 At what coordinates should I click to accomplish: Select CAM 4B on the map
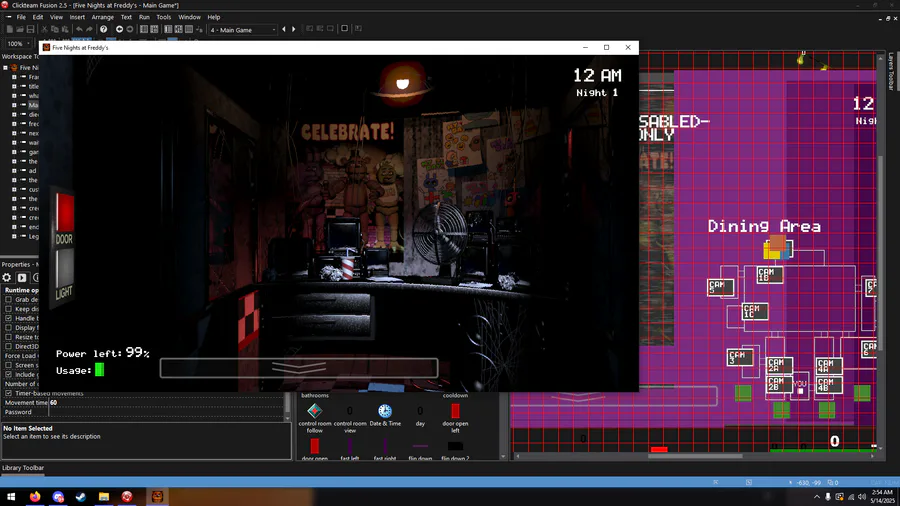pyautogui.click(x=829, y=385)
